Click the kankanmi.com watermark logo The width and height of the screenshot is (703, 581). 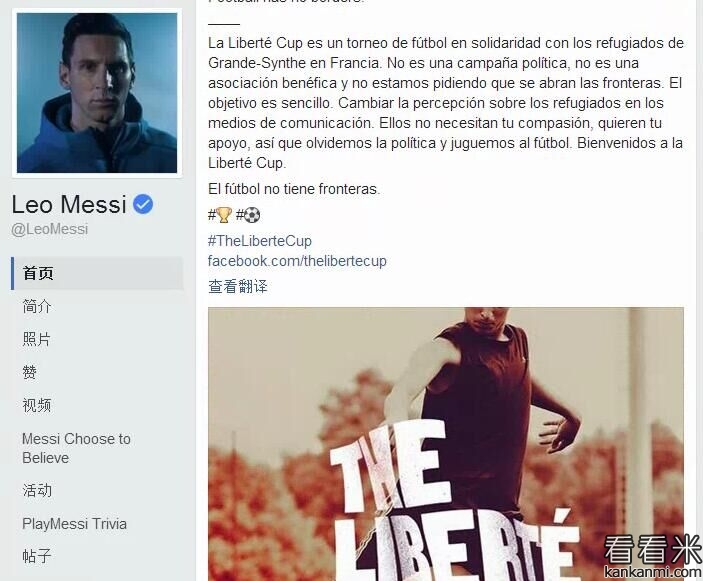(653, 557)
